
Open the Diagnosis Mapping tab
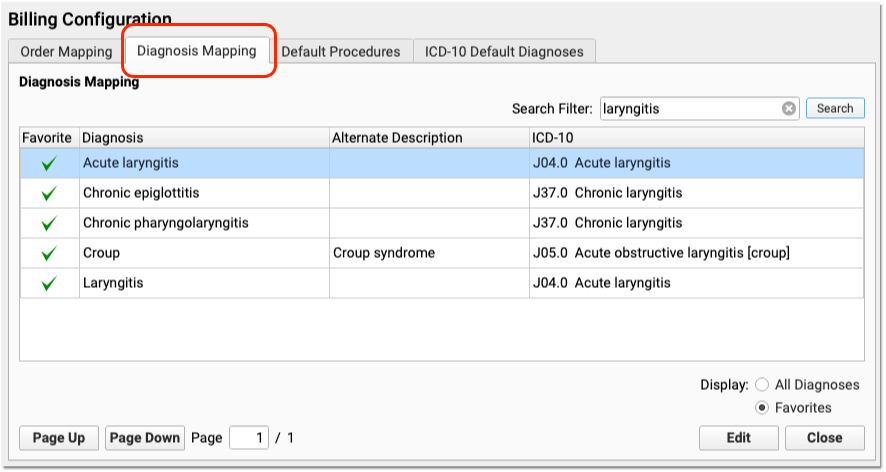point(197,51)
